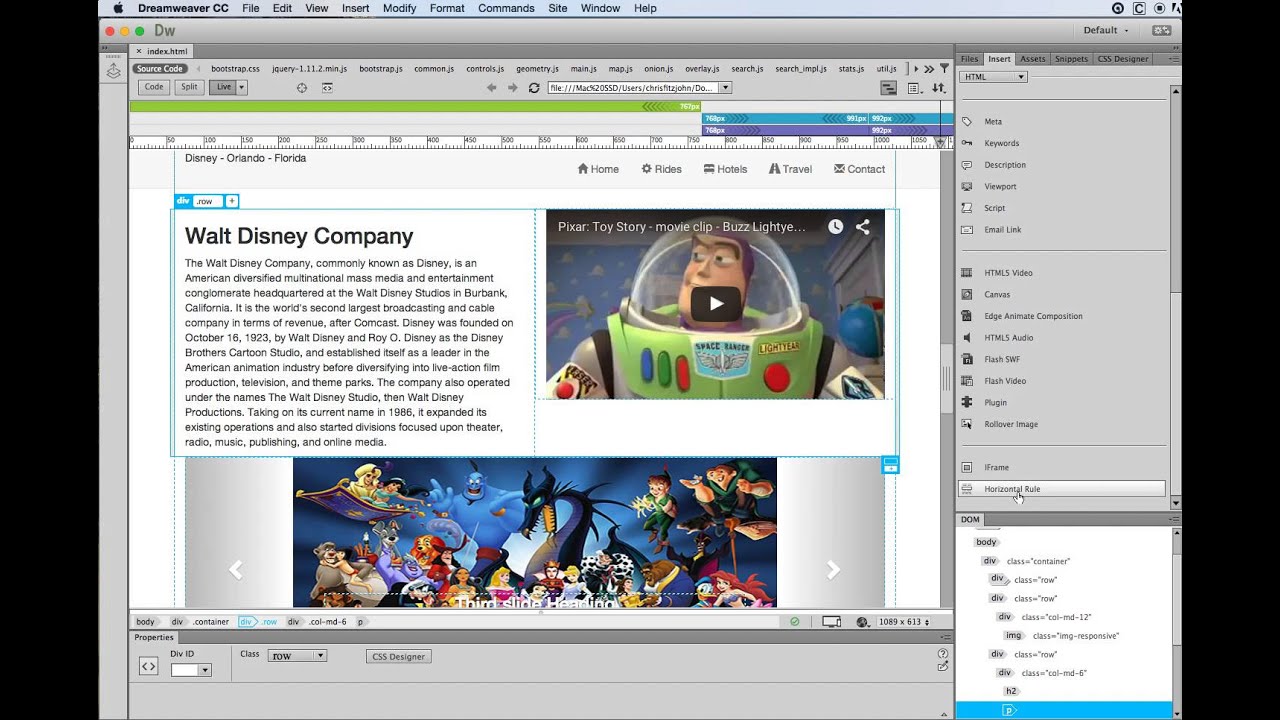Open the file URL address dropdown
The height and width of the screenshot is (720, 1280).
coord(726,88)
